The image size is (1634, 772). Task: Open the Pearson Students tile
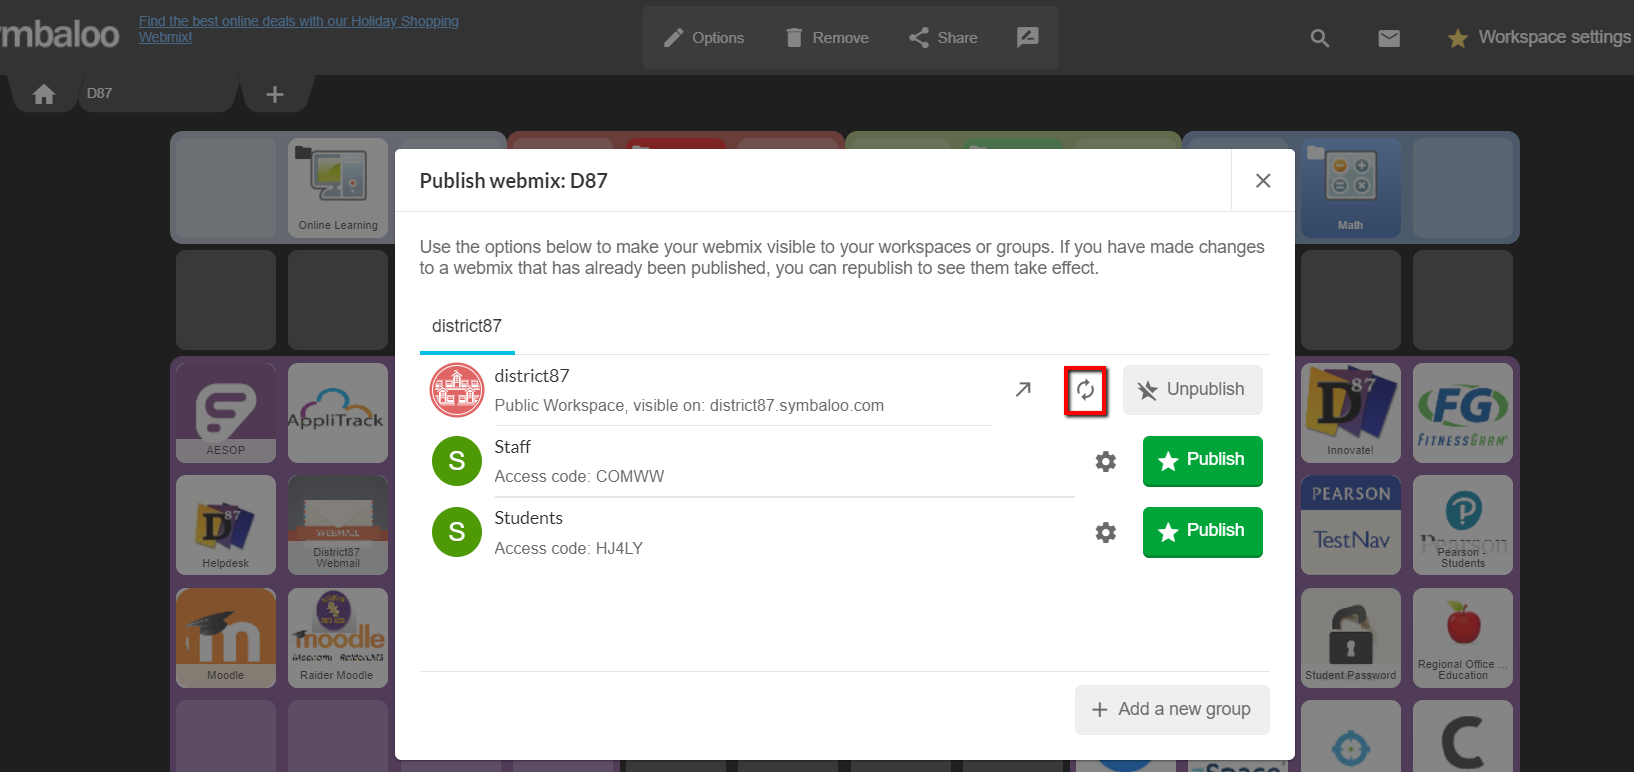1463,525
